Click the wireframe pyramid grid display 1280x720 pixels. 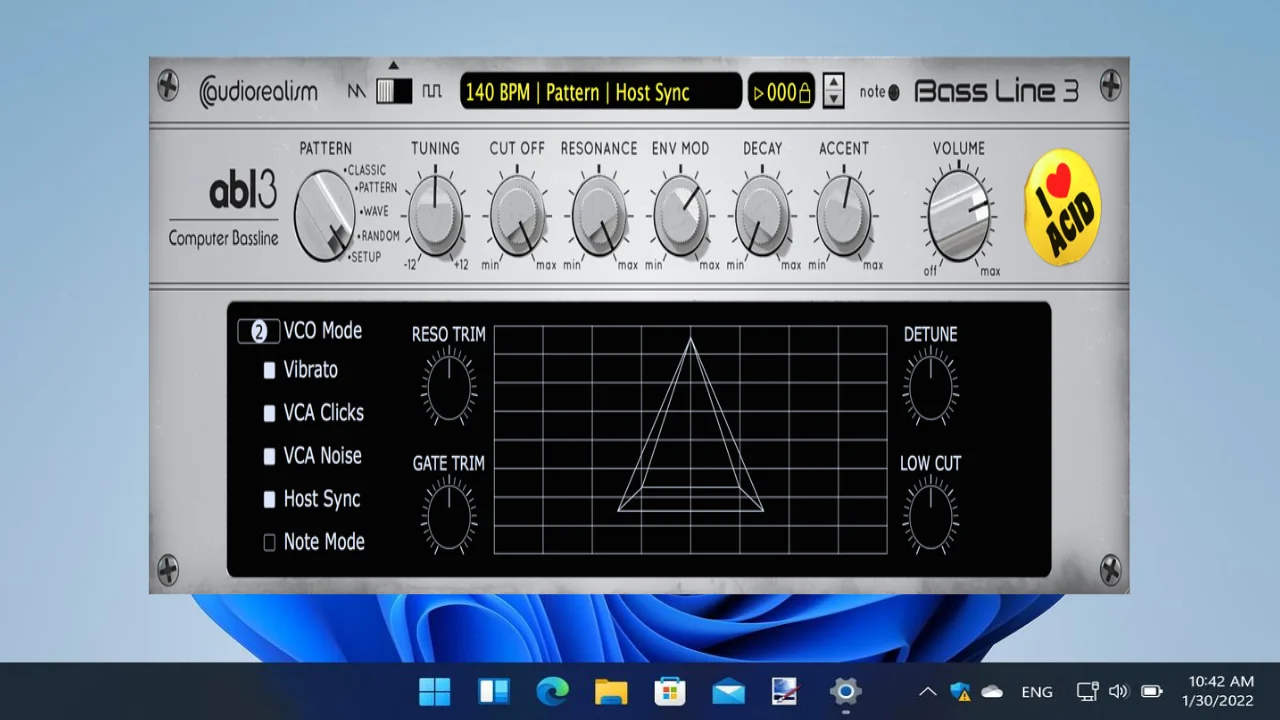(x=690, y=439)
